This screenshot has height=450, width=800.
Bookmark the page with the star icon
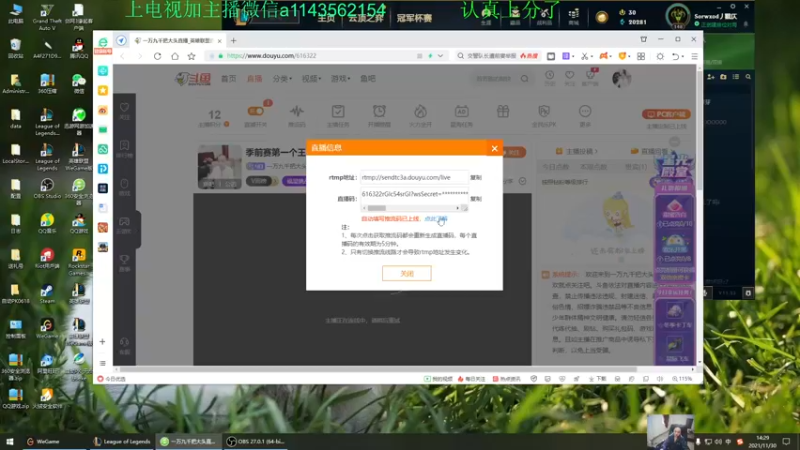[191, 56]
